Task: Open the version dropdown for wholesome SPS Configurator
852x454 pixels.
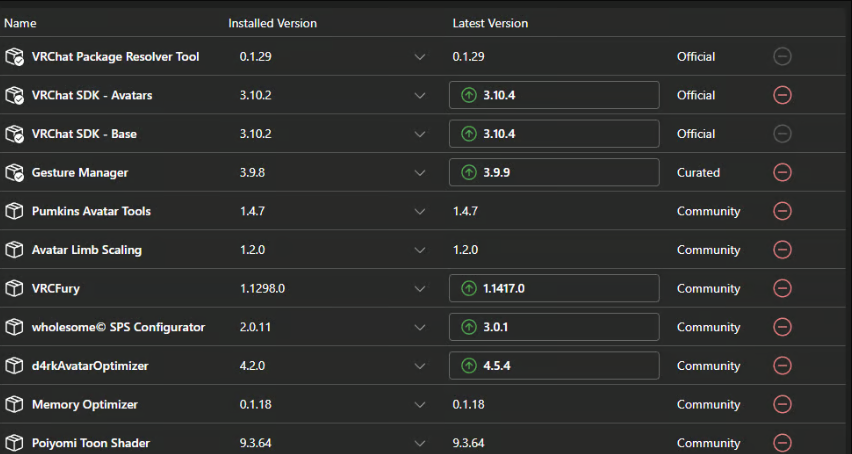Action: pos(420,327)
